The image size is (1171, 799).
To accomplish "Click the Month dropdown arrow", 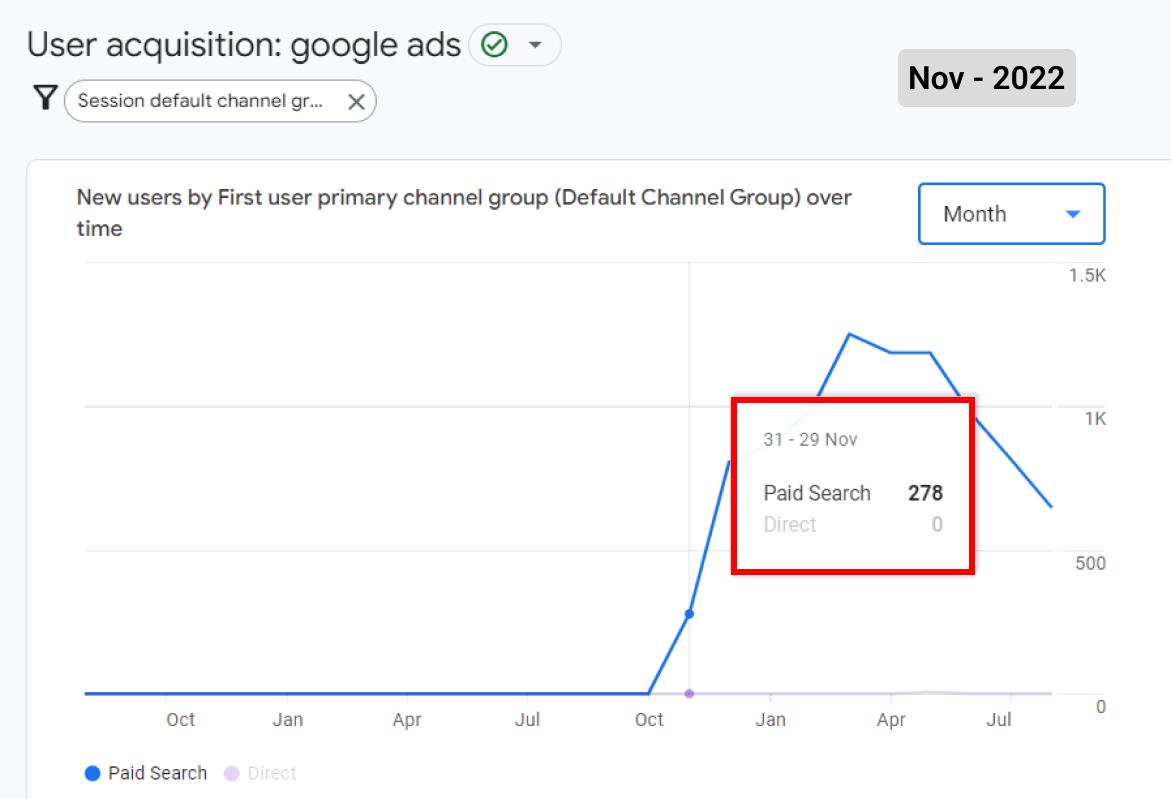I will (x=1072, y=214).
